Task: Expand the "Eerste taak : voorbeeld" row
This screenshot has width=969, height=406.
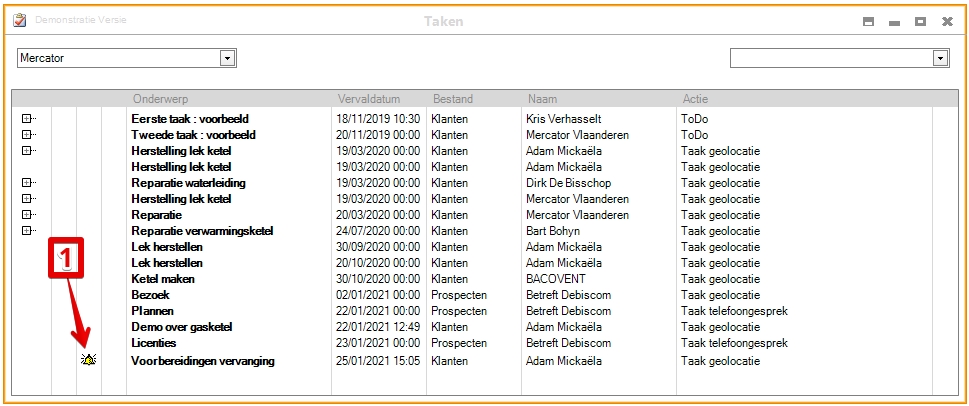Action: (x=26, y=119)
